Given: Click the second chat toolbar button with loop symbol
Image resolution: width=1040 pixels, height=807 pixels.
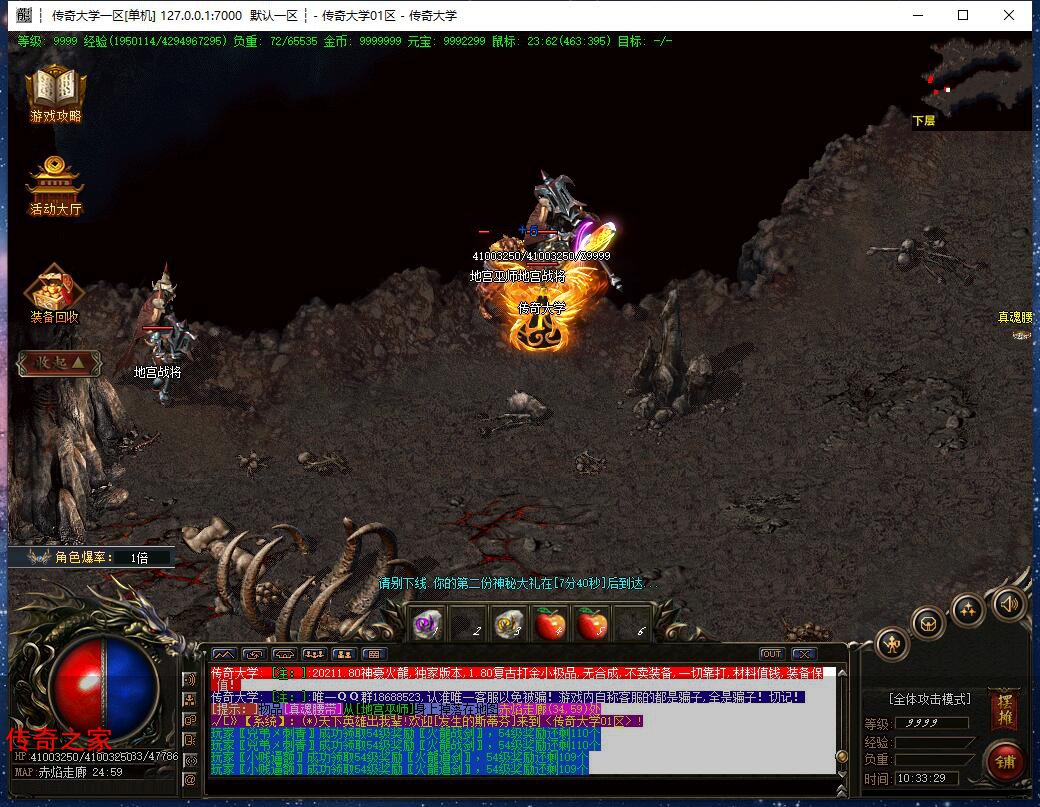Looking at the screenshot, I should point(254,654).
